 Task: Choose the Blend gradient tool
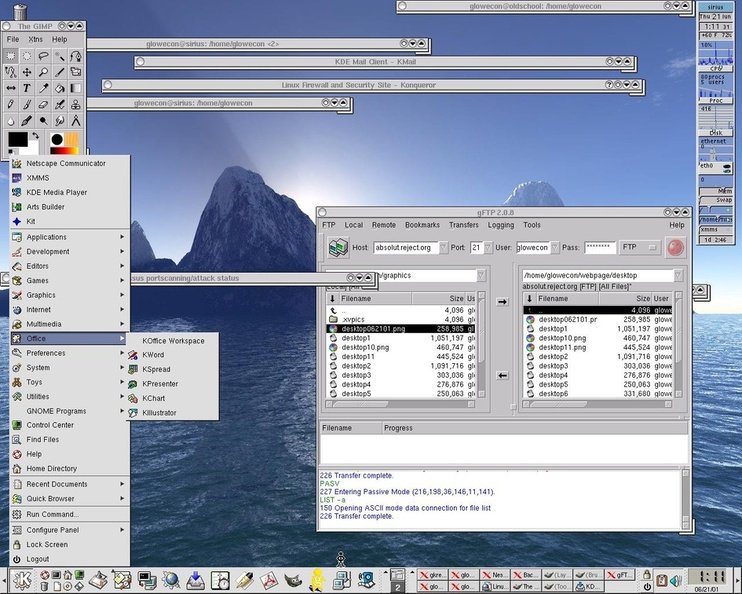[x=75, y=88]
